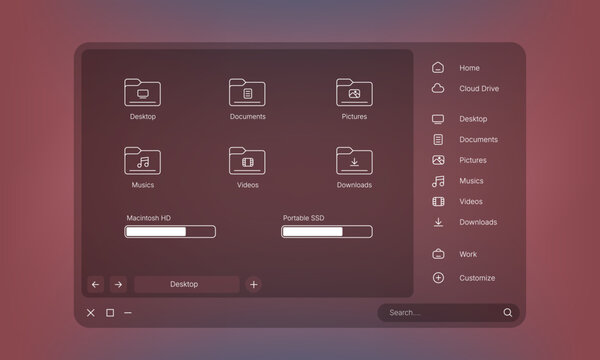The image size is (600, 360).
Task: Click the Macintosh HD label
Action: (148, 218)
